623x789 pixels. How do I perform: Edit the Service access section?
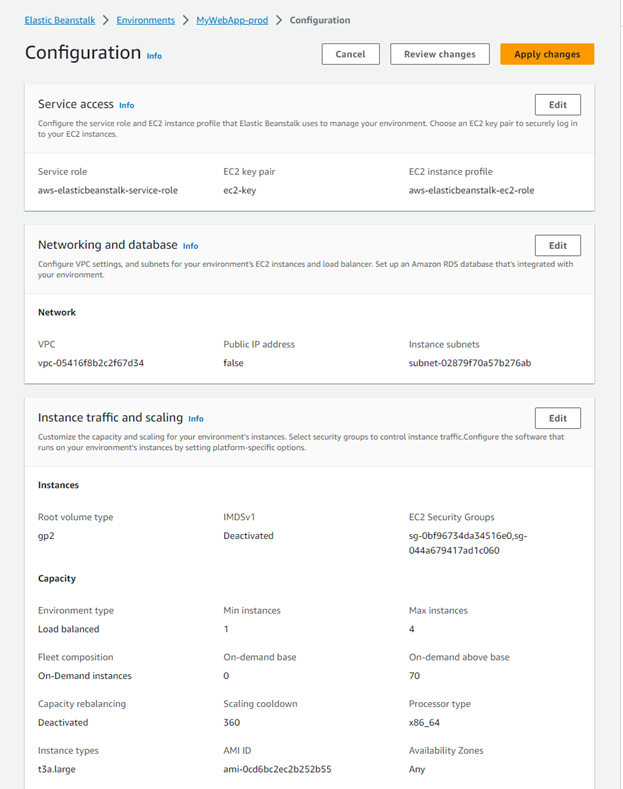coord(558,105)
